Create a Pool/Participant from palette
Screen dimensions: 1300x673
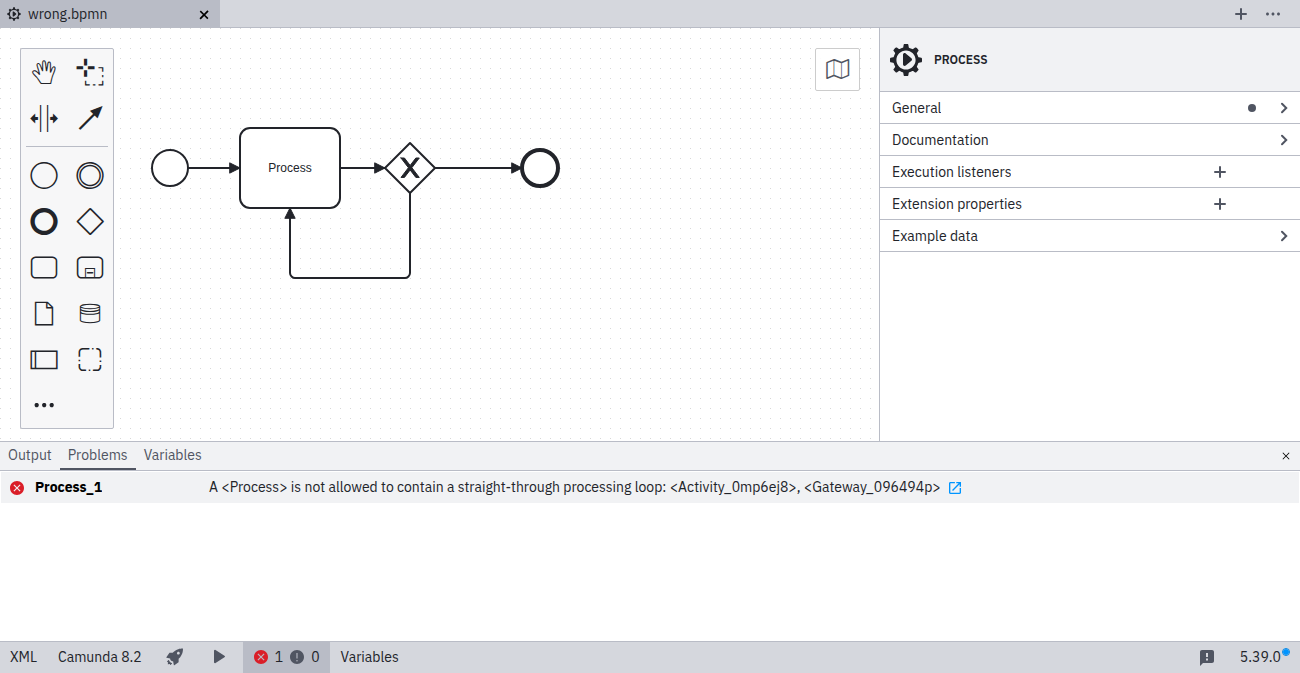pyautogui.click(x=44, y=359)
